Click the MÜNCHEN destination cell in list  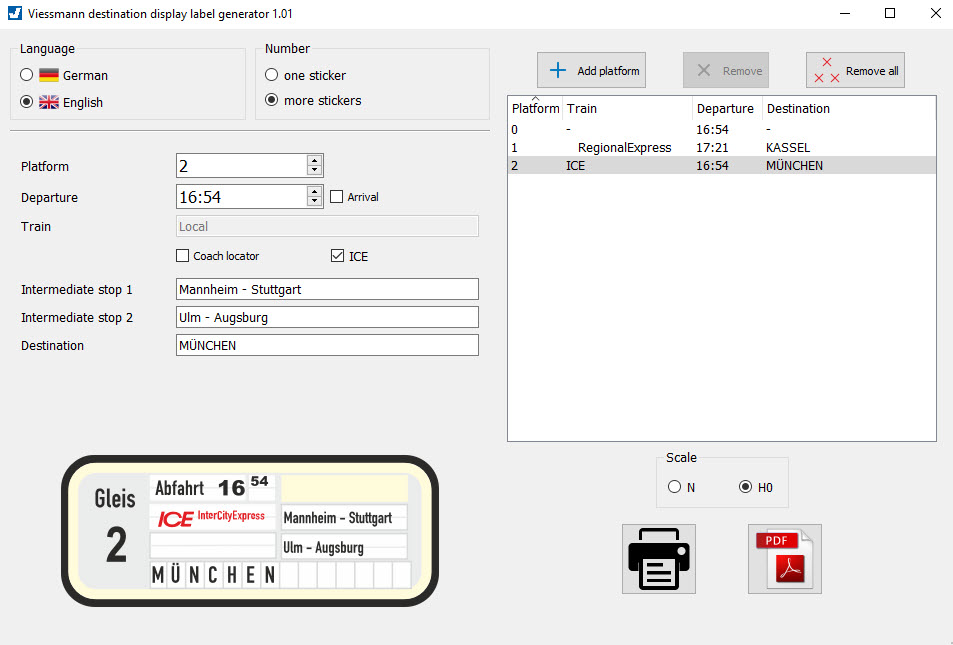(x=794, y=165)
